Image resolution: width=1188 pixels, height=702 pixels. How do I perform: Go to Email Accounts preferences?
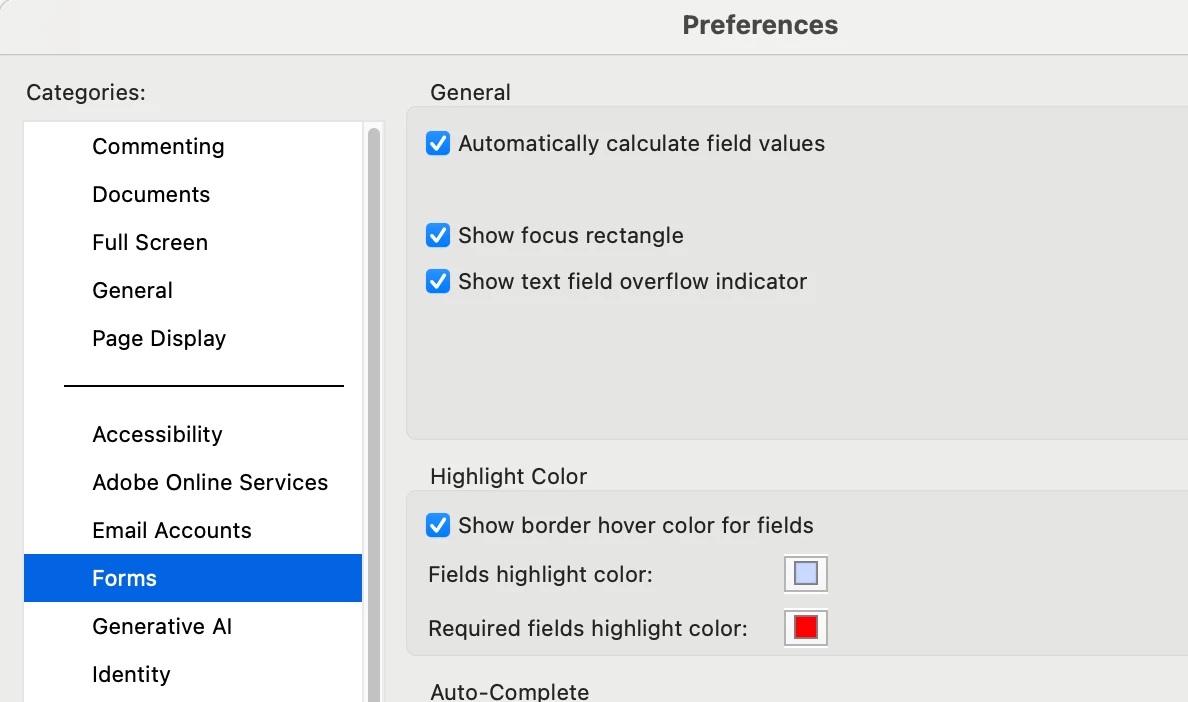click(x=172, y=531)
